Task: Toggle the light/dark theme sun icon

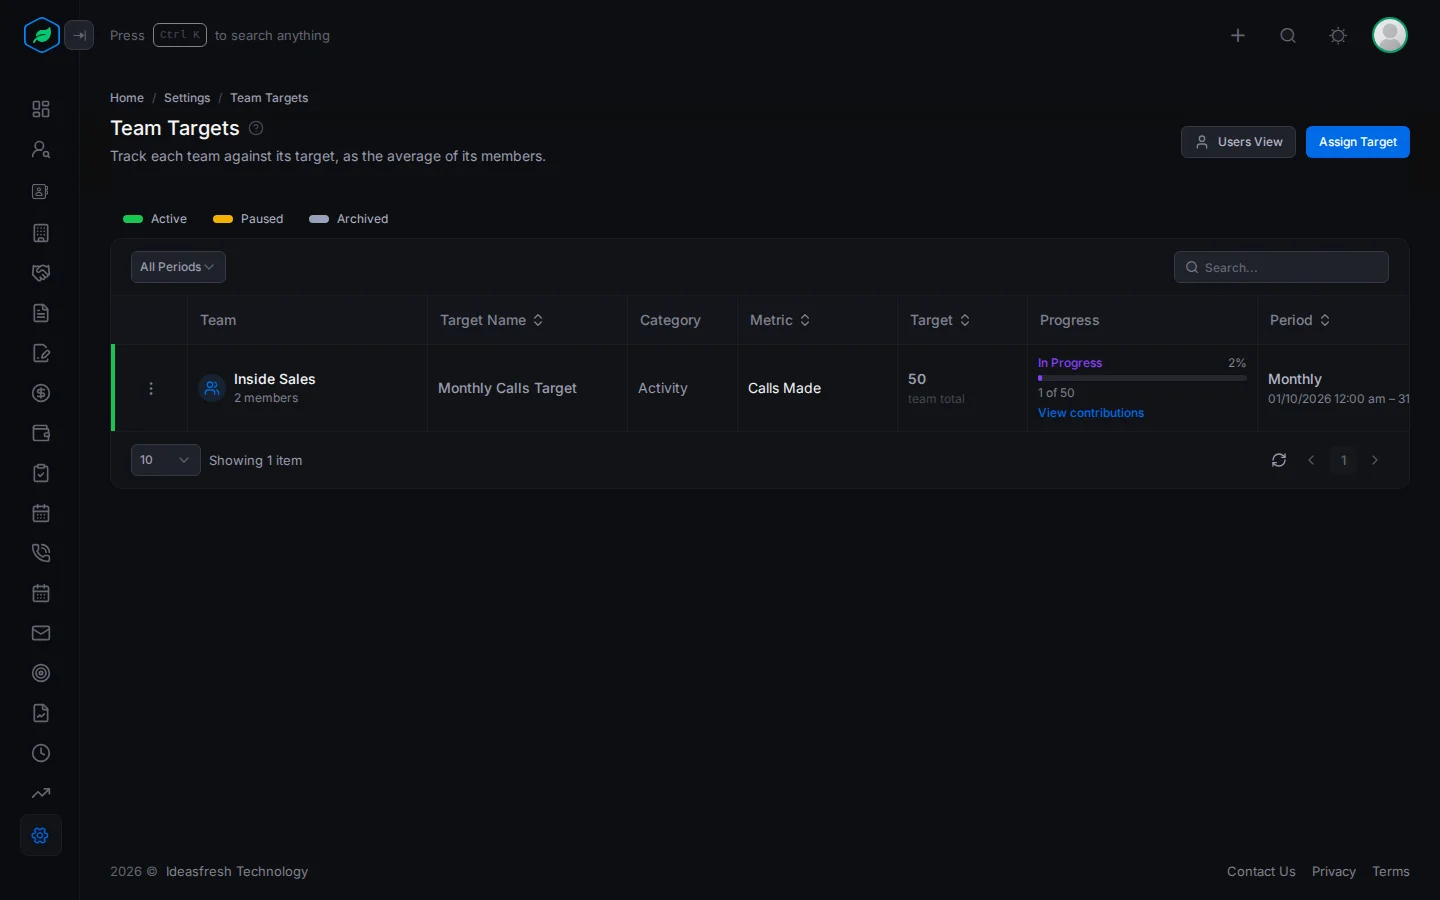Action: [x=1338, y=36]
